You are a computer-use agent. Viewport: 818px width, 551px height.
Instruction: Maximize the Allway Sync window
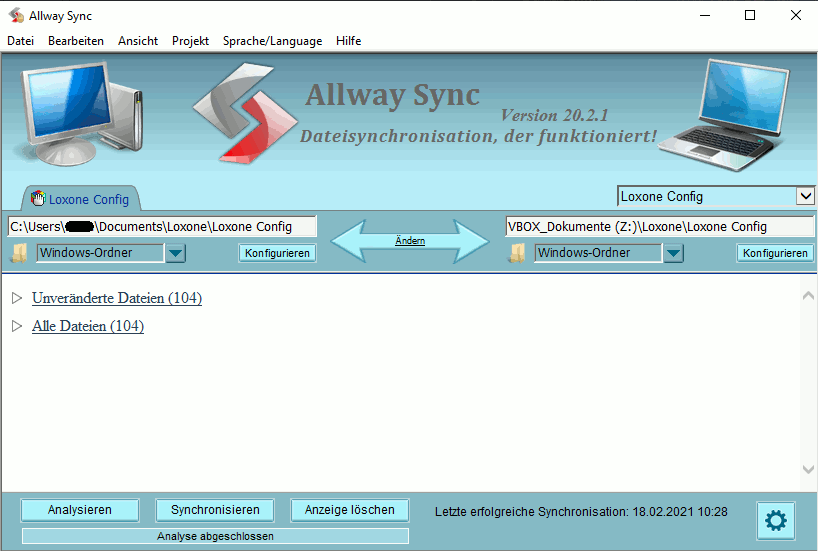point(750,15)
